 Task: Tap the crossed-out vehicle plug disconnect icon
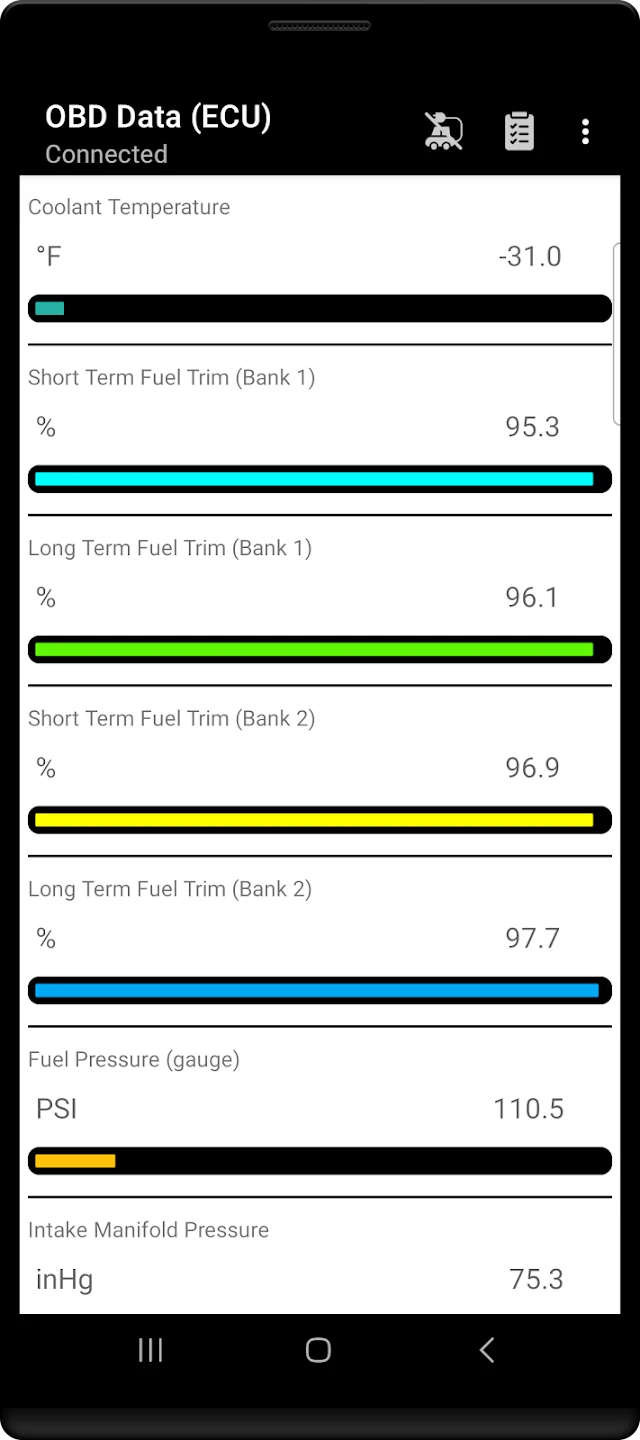coord(443,131)
